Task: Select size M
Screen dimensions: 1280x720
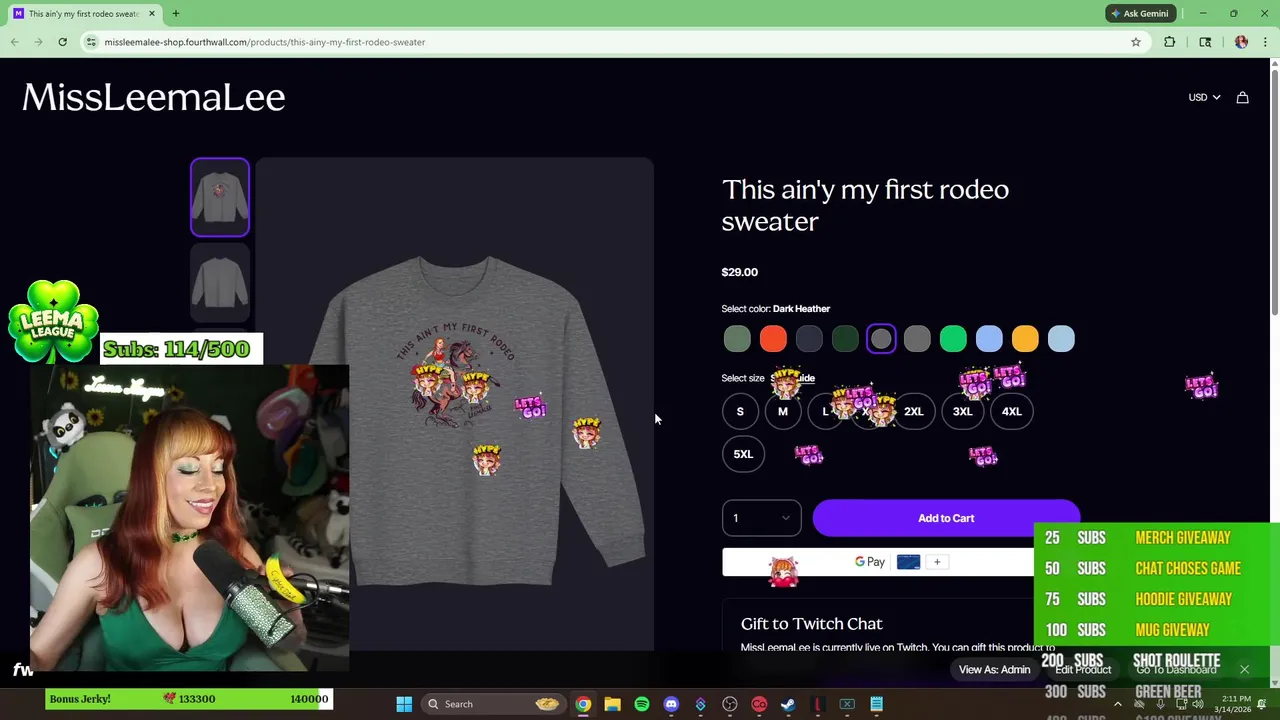Action: pos(783,411)
